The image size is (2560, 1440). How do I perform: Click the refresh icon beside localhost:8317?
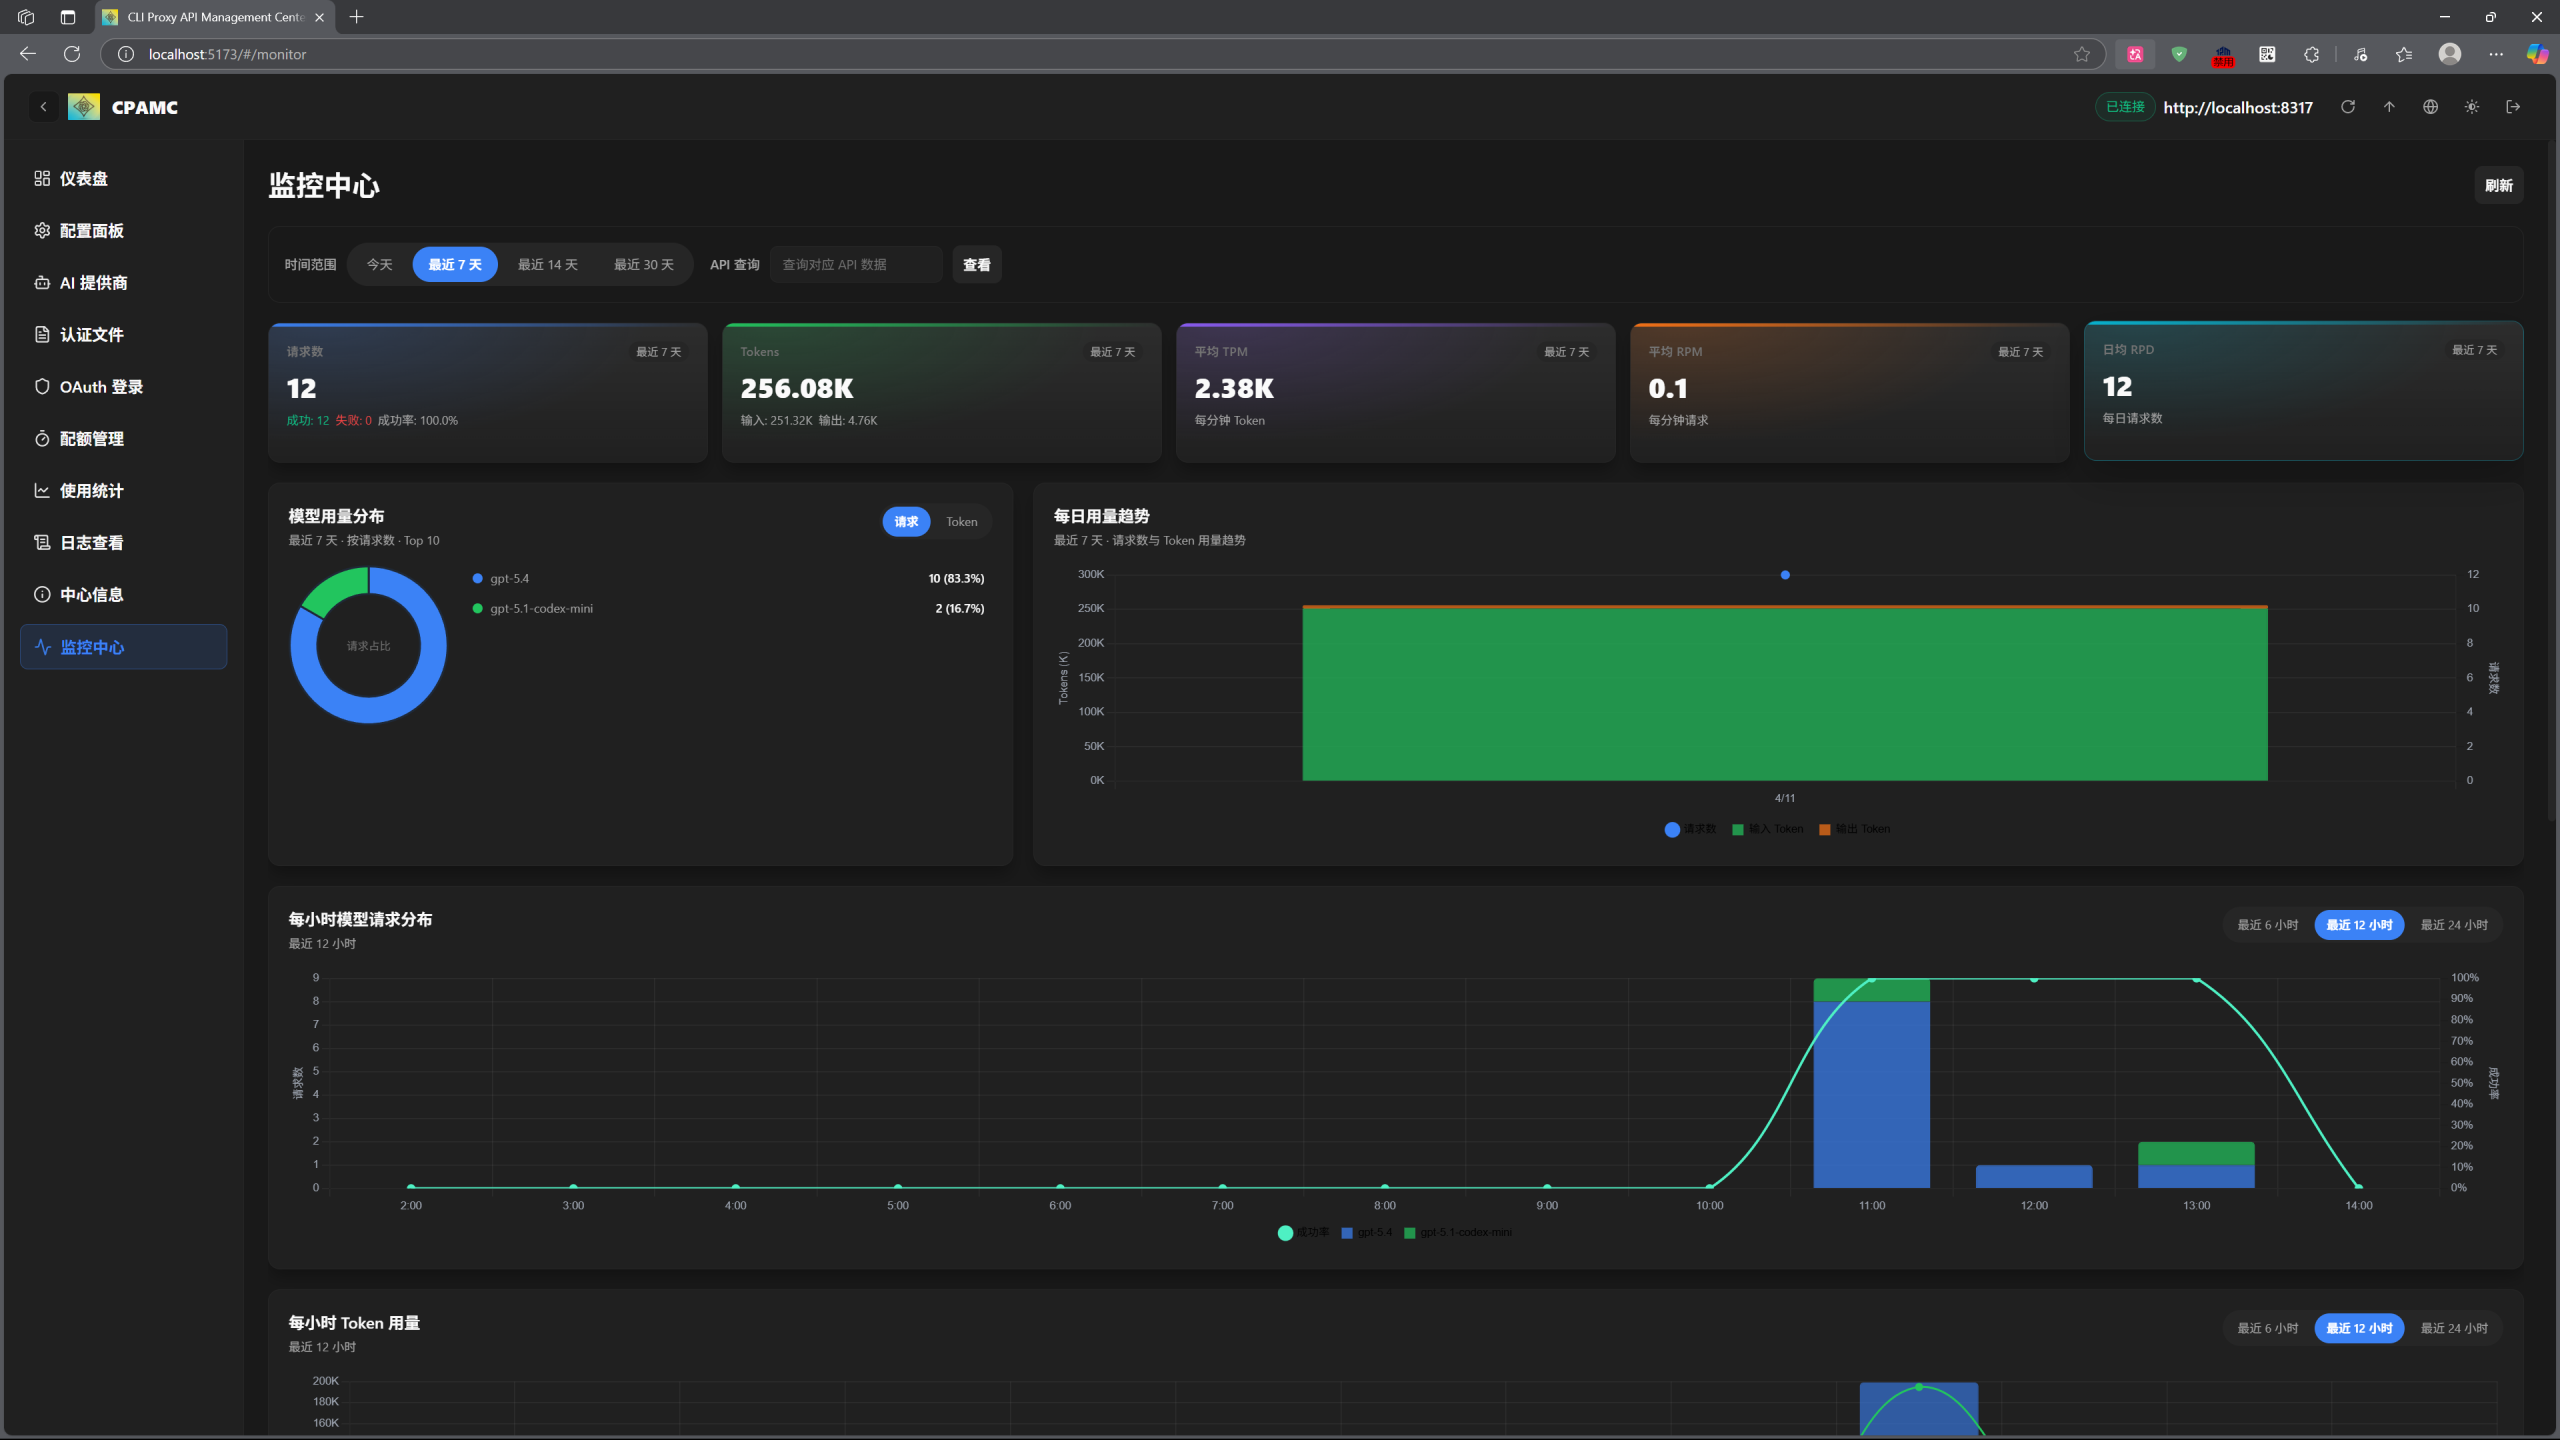click(2348, 107)
